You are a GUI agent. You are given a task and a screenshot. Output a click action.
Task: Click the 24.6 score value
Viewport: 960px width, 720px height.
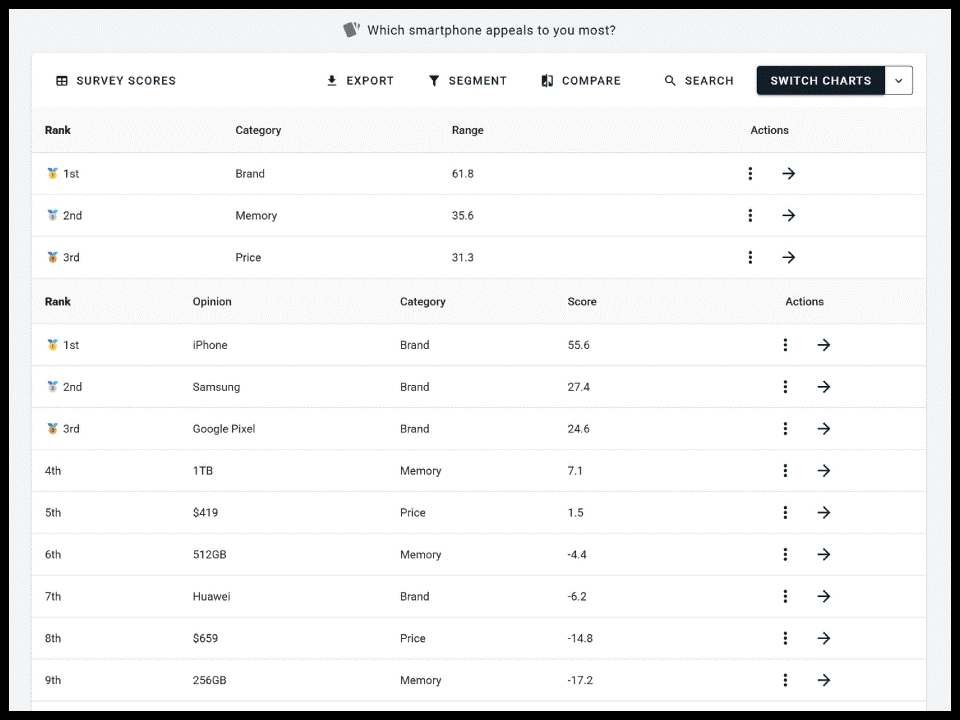coord(579,429)
